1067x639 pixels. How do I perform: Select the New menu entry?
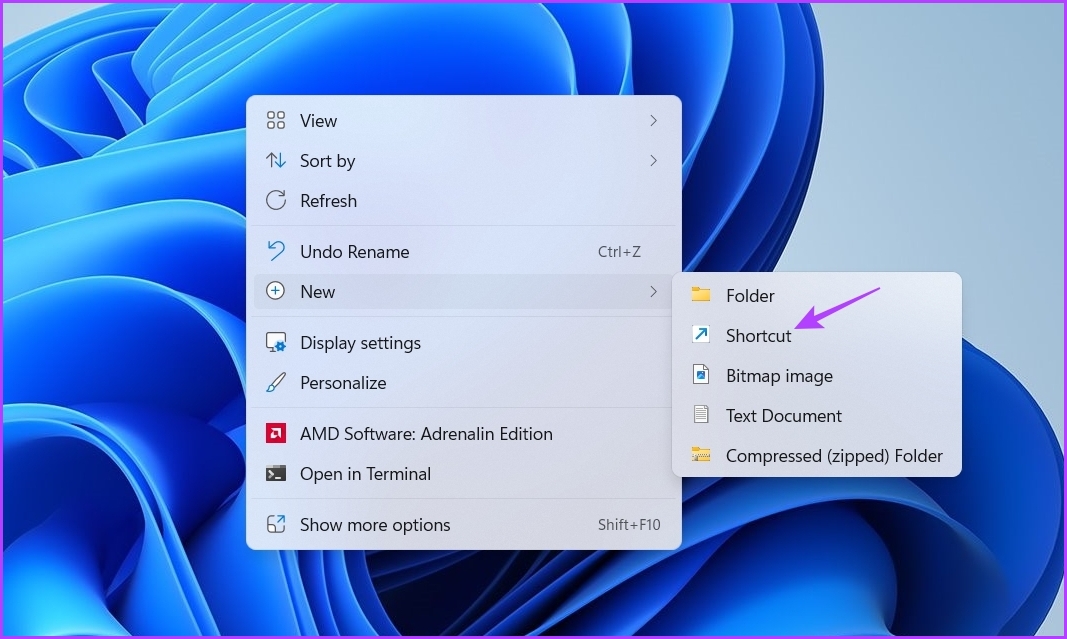(464, 291)
